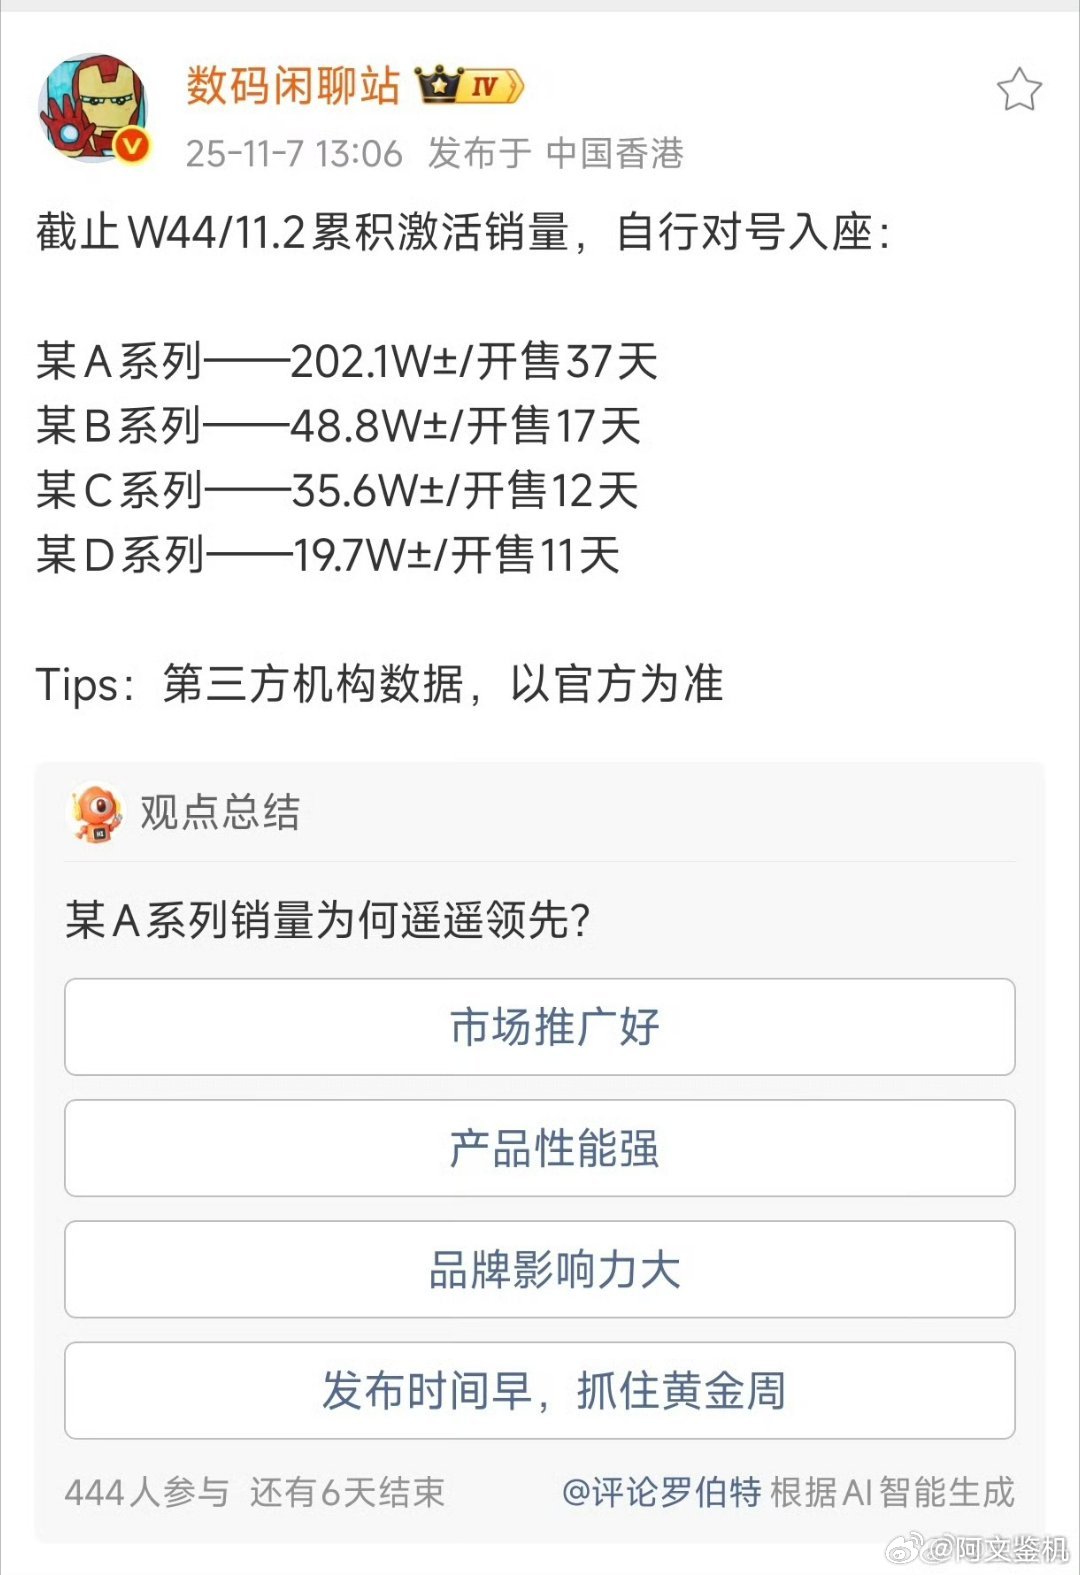Vote for 发布时间早，抓住黄金周
1080x1575 pixels.
pyautogui.click(x=540, y=1390)
